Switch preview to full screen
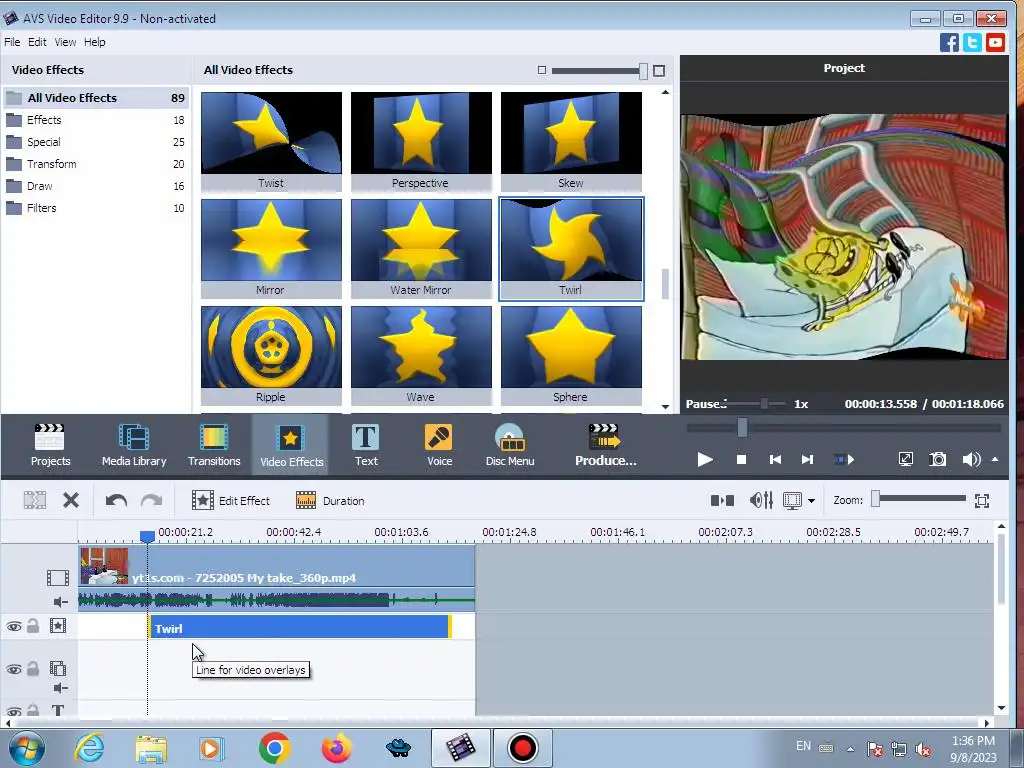This screenshot has height=768, width=1024. coord(906,460)
